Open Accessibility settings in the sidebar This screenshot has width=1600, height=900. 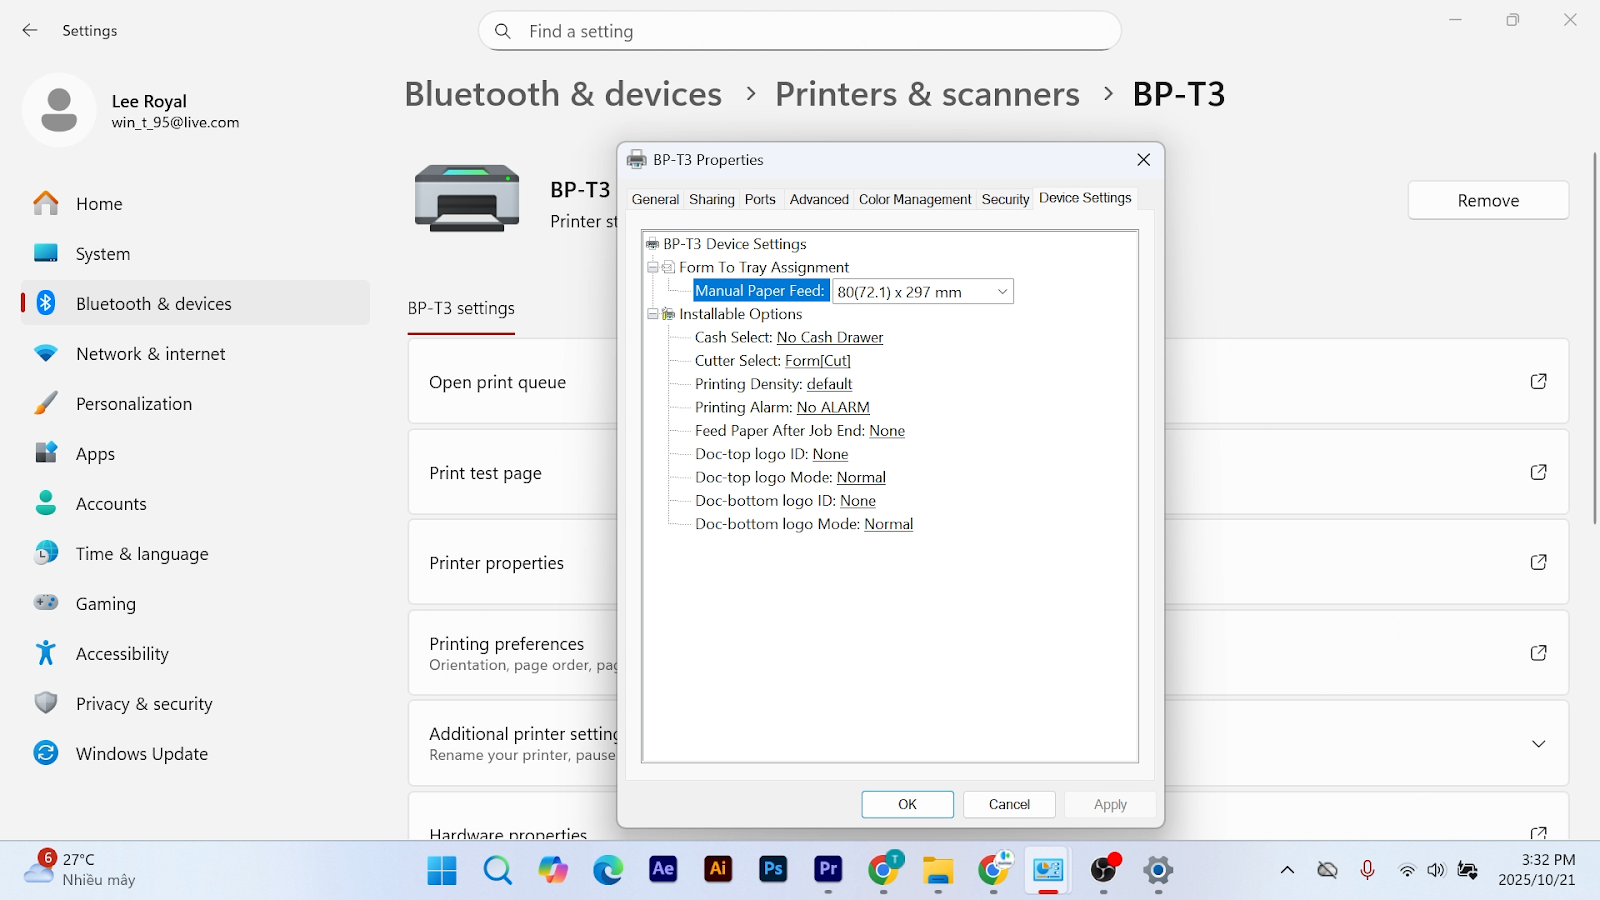122,654
